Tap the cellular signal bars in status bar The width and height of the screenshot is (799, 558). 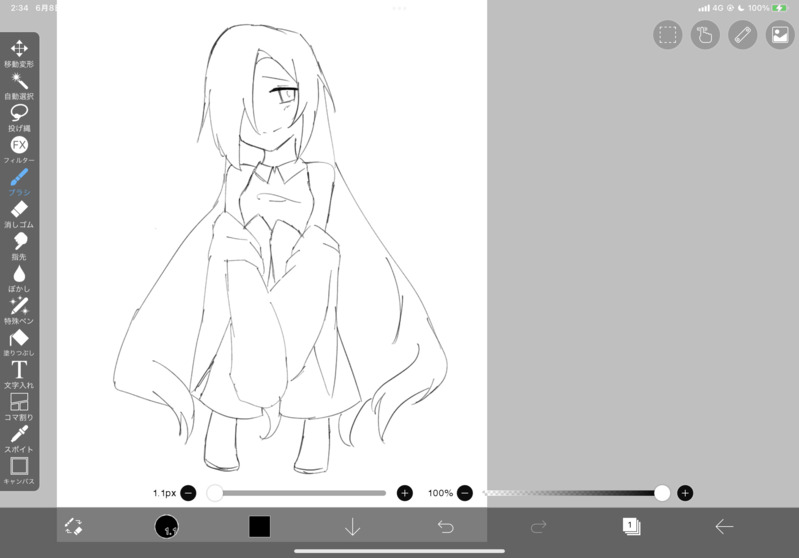pos(704,8)
